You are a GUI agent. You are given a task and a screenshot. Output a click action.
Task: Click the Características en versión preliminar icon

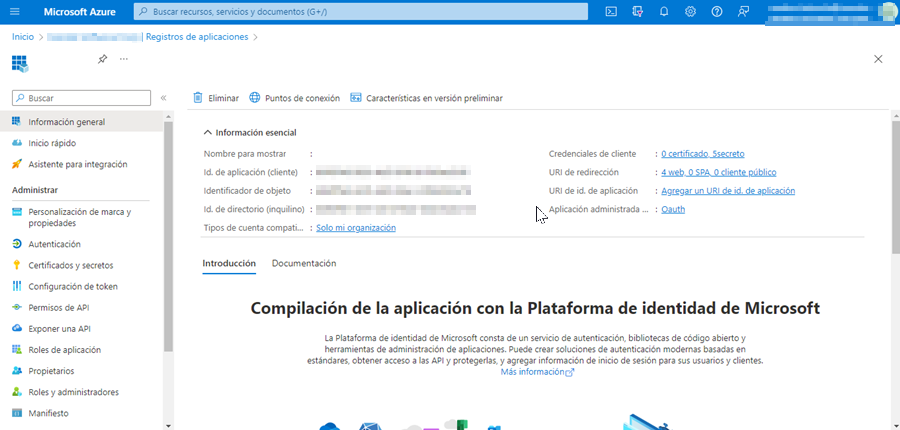tap(356, 98)
